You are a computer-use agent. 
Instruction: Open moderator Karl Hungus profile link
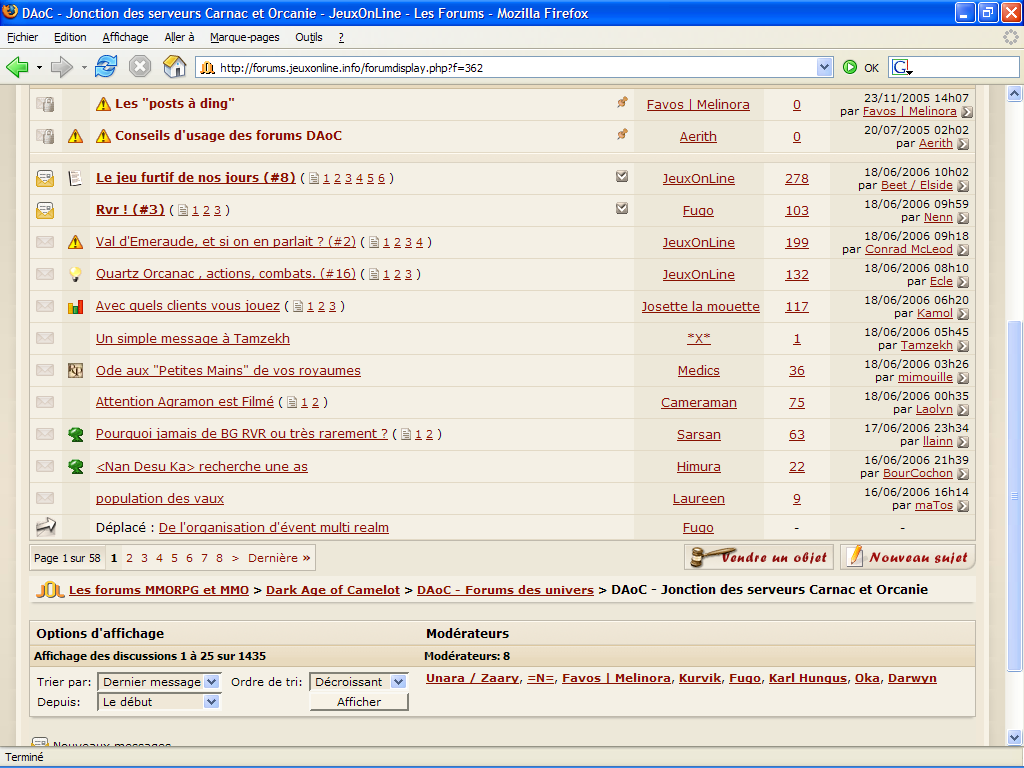point(808,678)
